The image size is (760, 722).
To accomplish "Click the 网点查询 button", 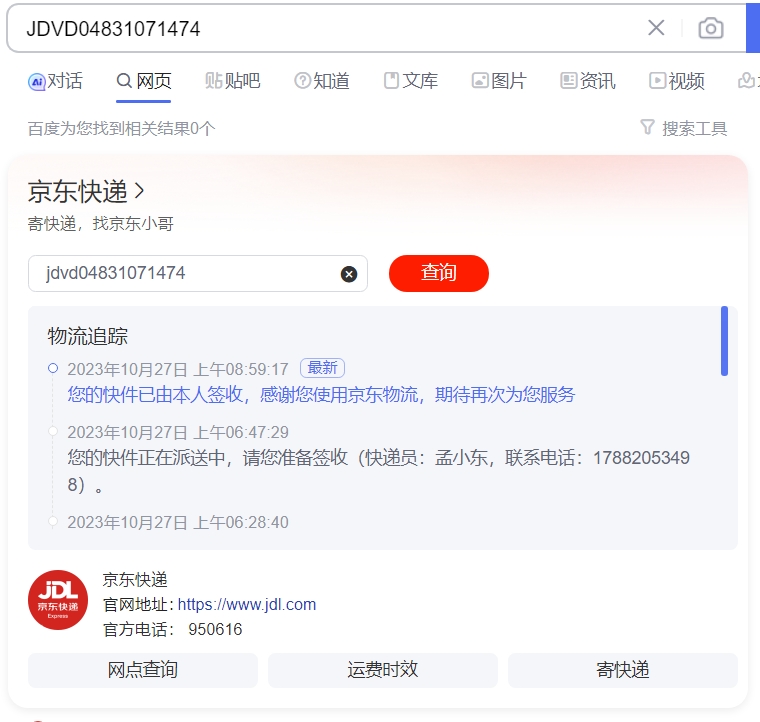I will 142,670.
